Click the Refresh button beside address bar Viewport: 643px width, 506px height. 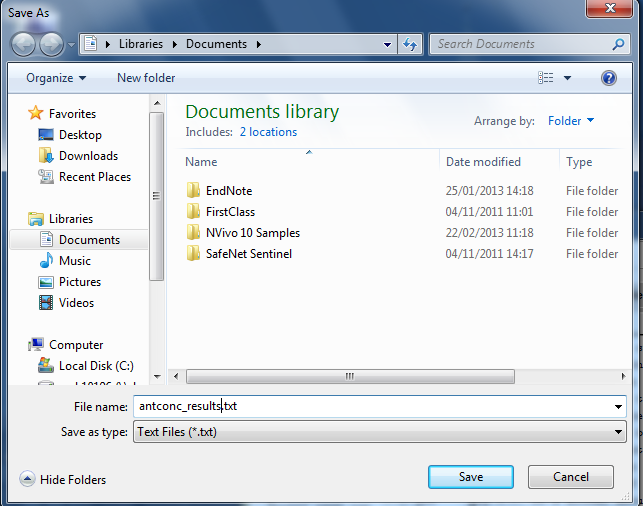coord(410,44)
